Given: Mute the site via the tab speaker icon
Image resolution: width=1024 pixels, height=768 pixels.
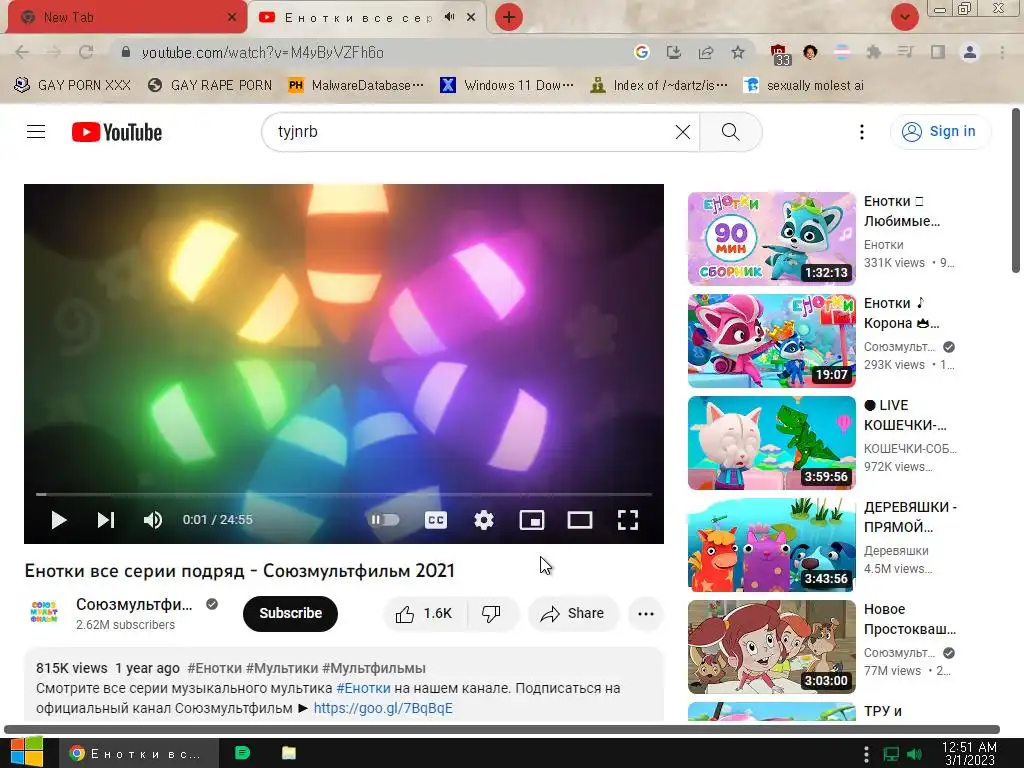Looking at the screenshot, I should pos(449,17).
